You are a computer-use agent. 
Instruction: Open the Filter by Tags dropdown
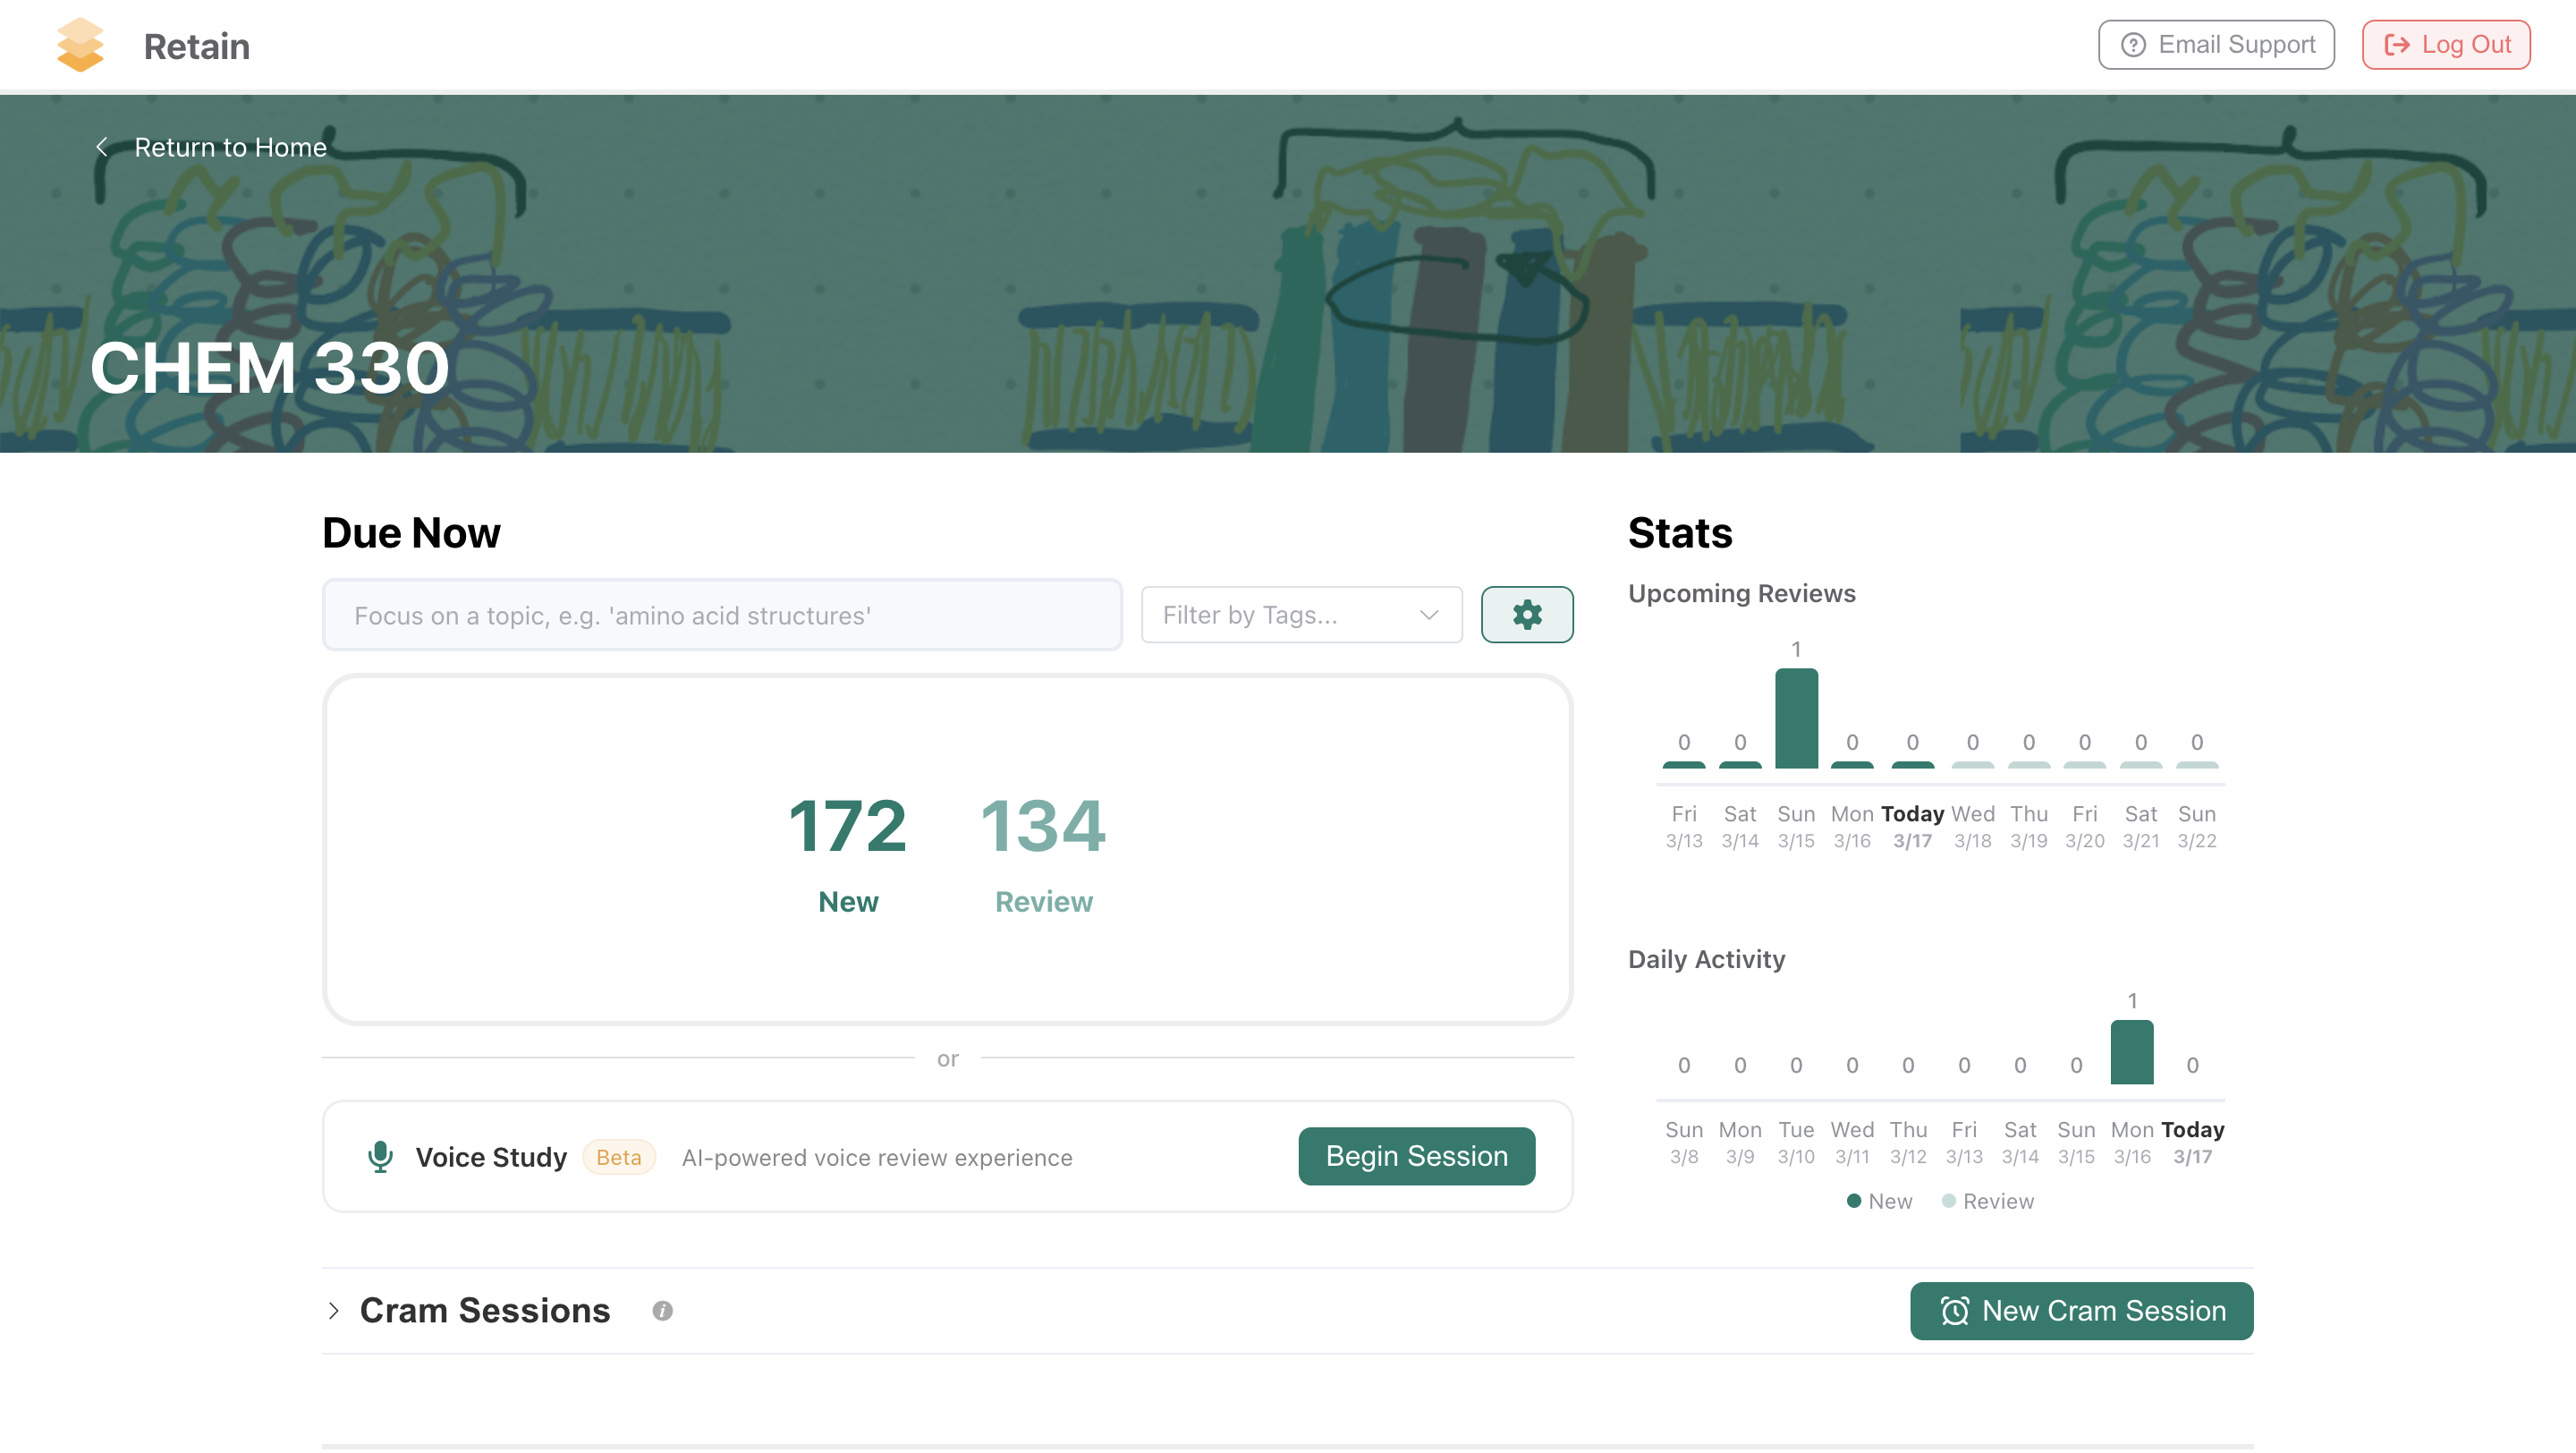(x=1300, y=614)
